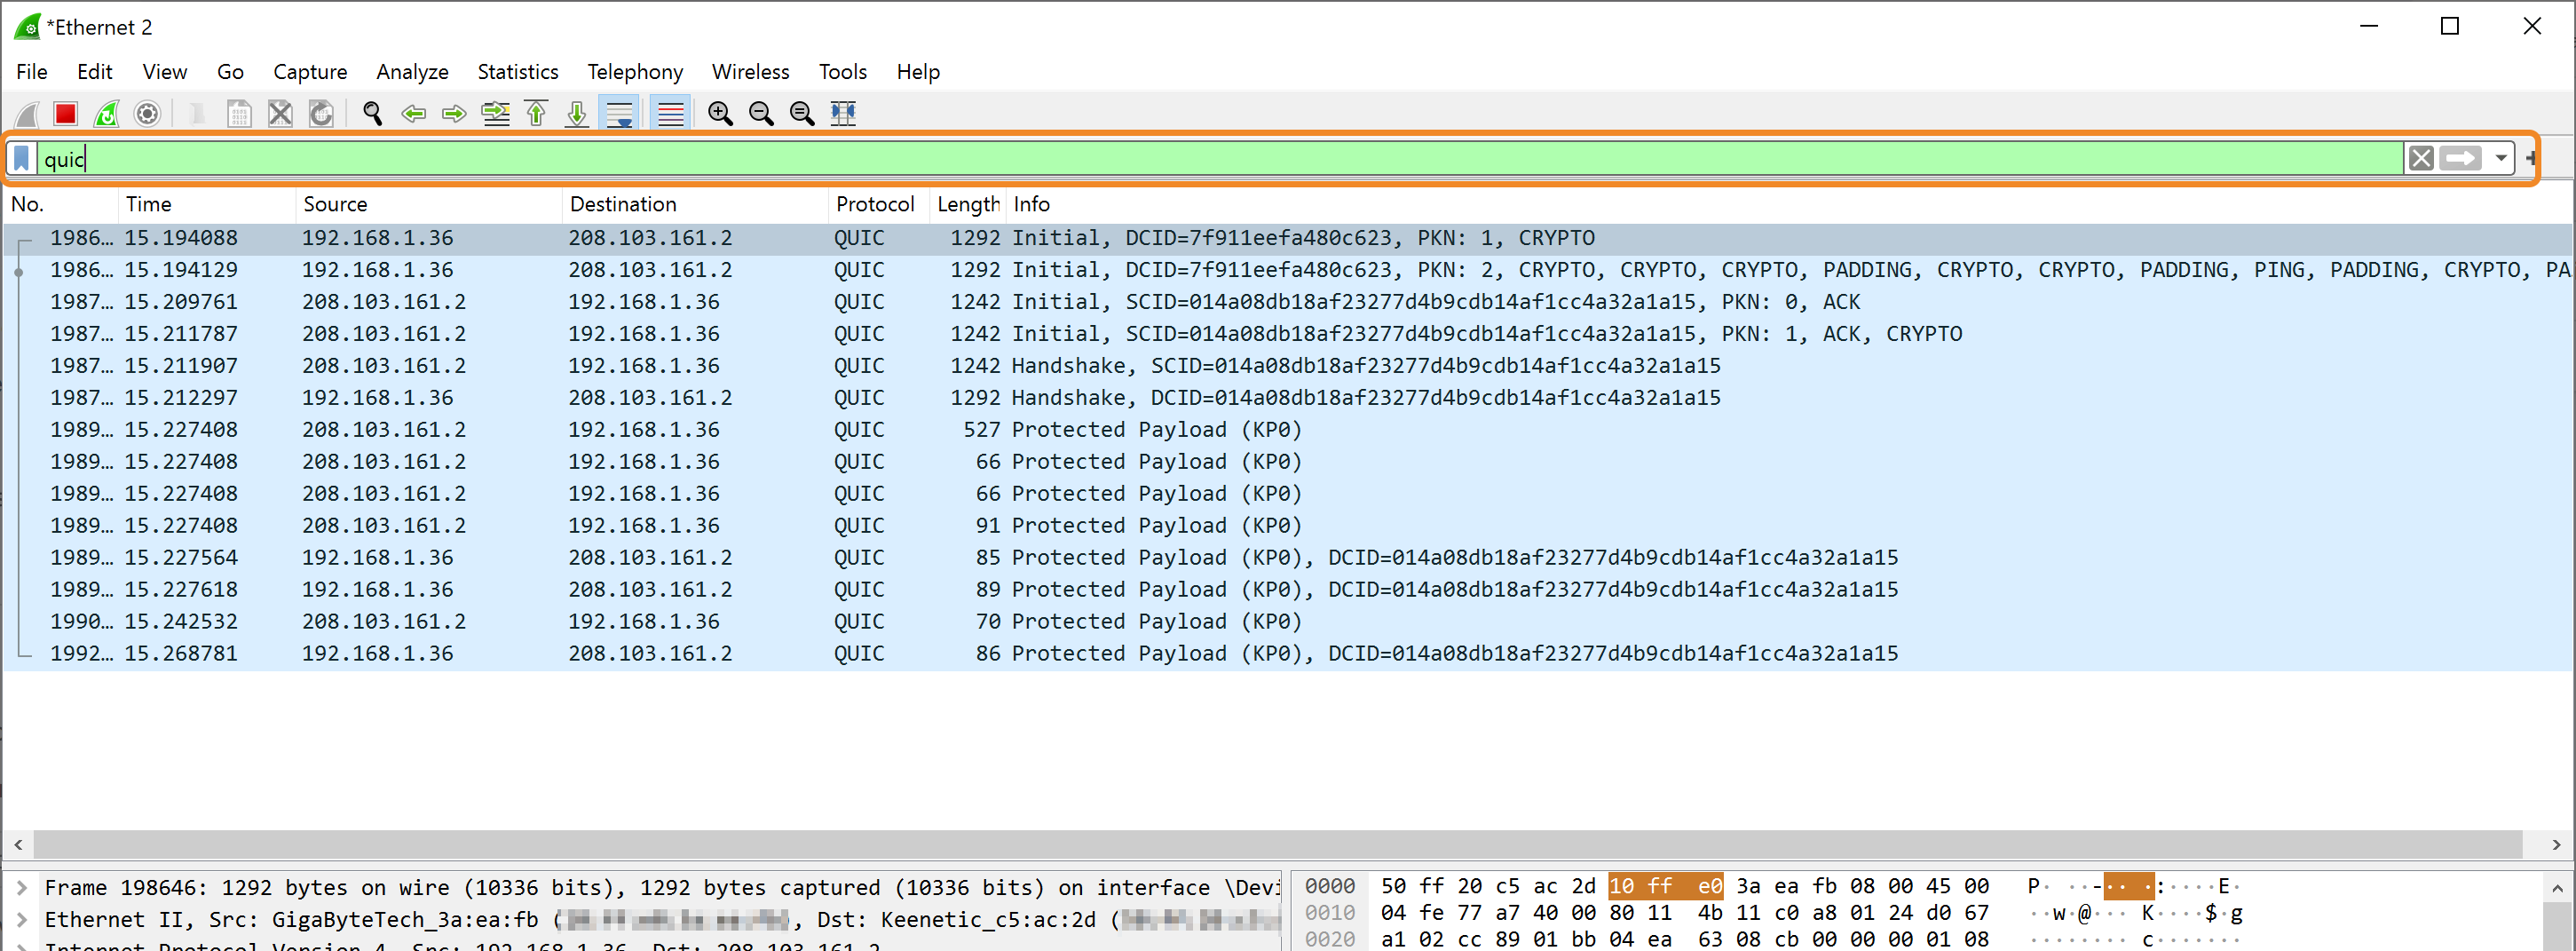Restart the current capture

107,114
